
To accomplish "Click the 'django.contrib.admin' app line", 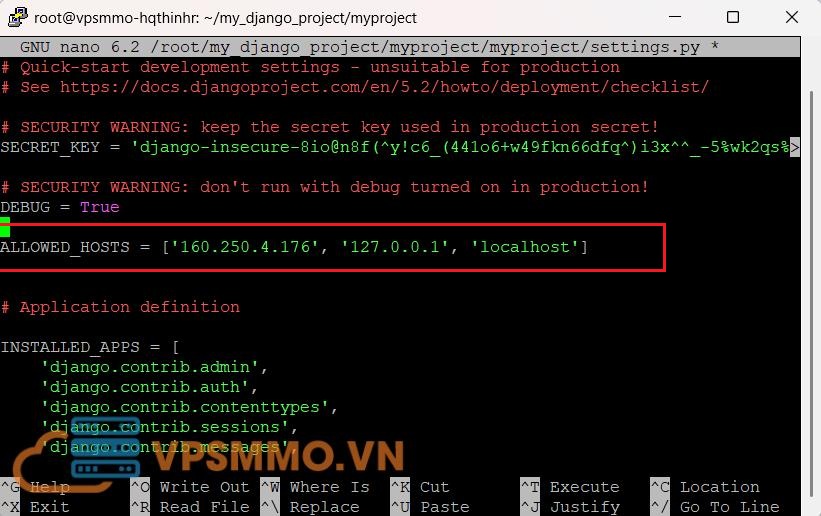I will point(150,367).
